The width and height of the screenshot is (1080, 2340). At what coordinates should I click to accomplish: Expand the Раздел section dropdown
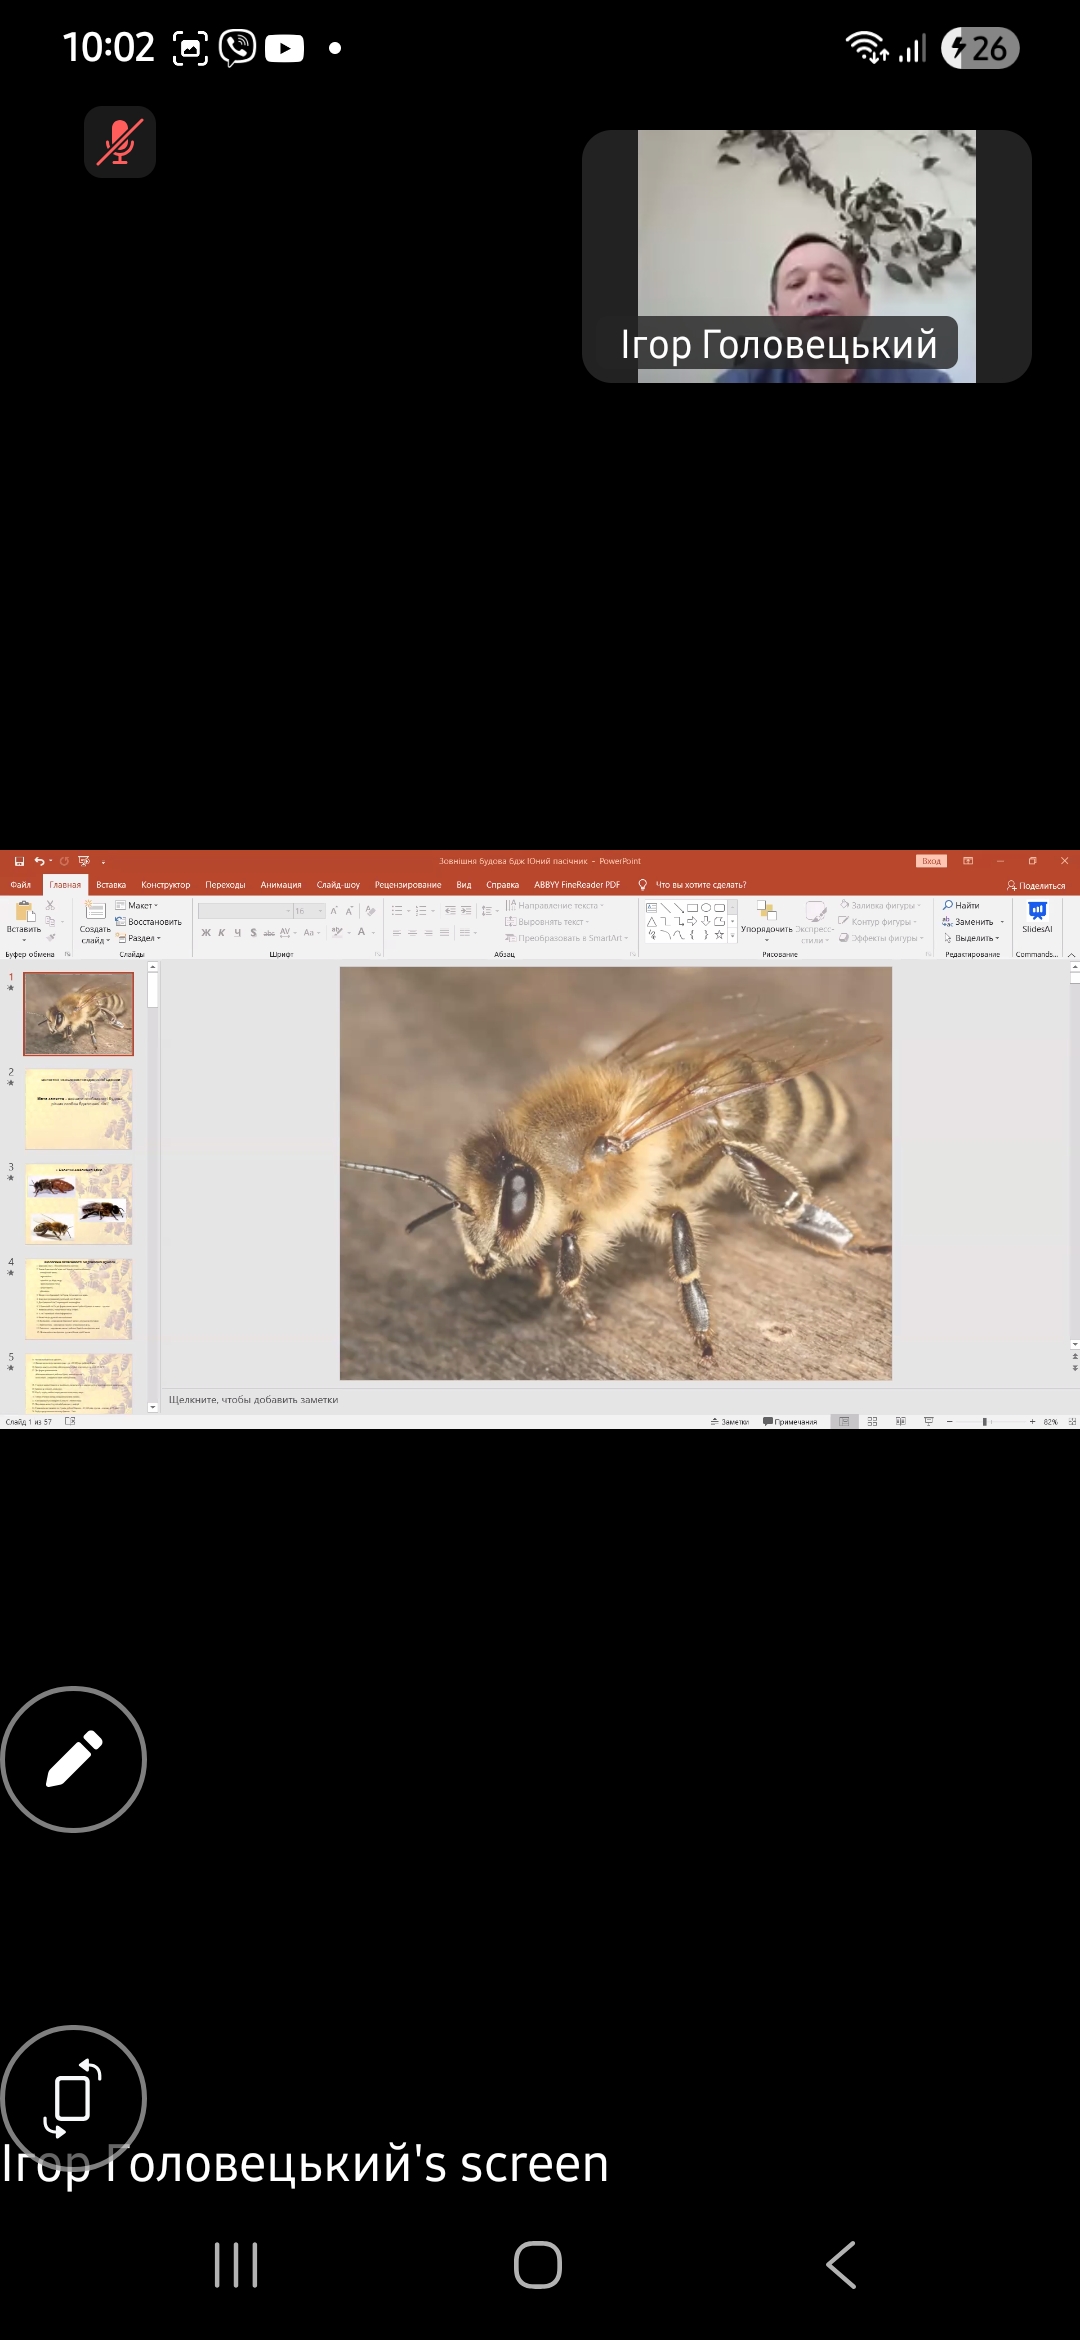coord(139,938)
